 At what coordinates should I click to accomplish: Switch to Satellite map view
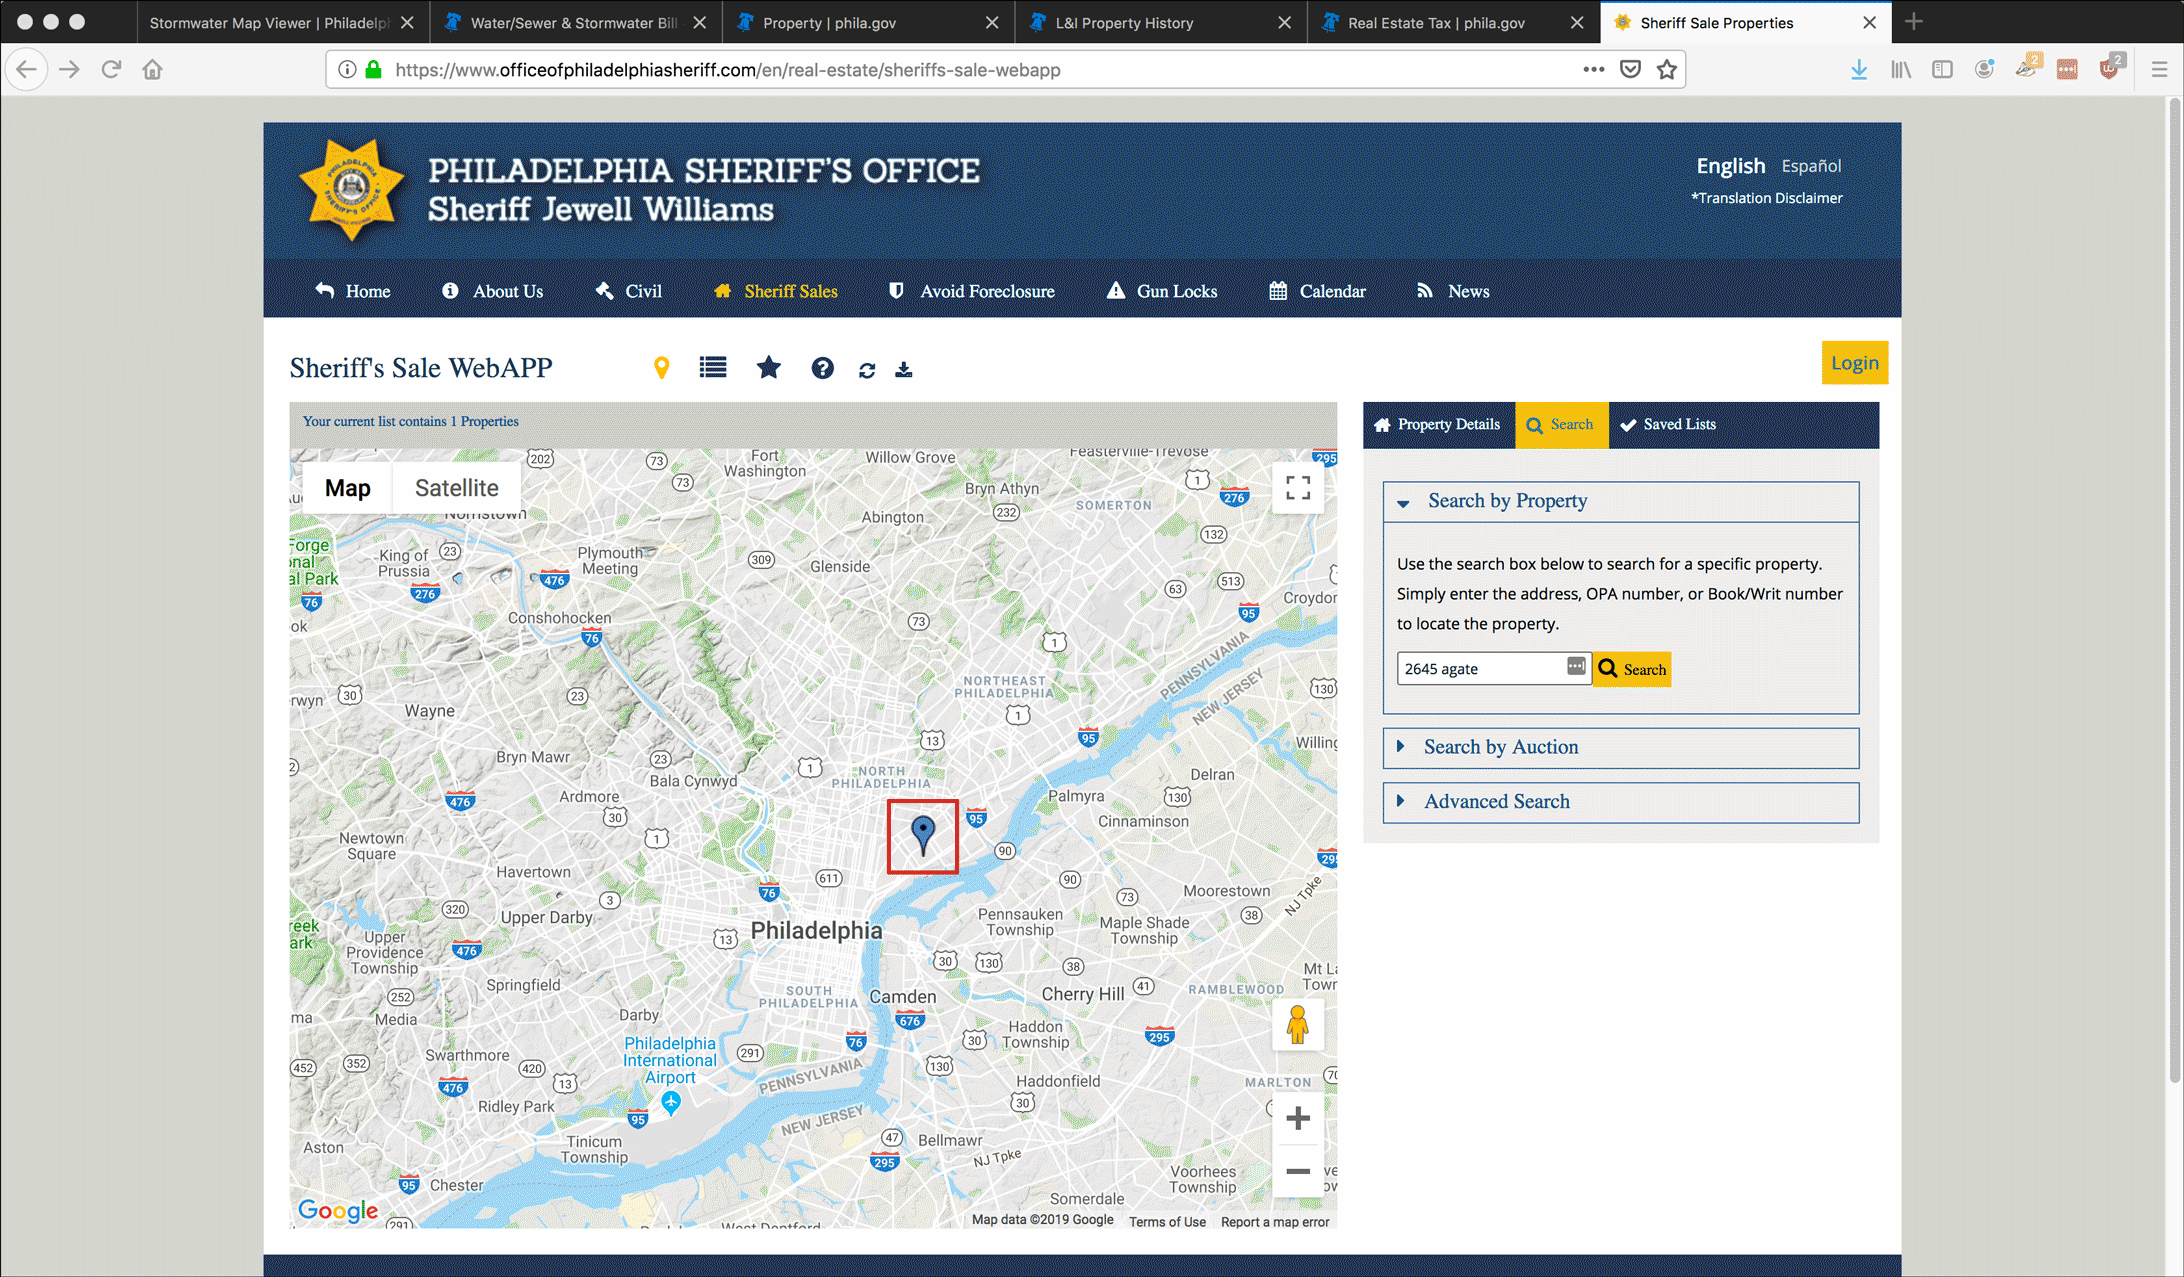point(456,488)
